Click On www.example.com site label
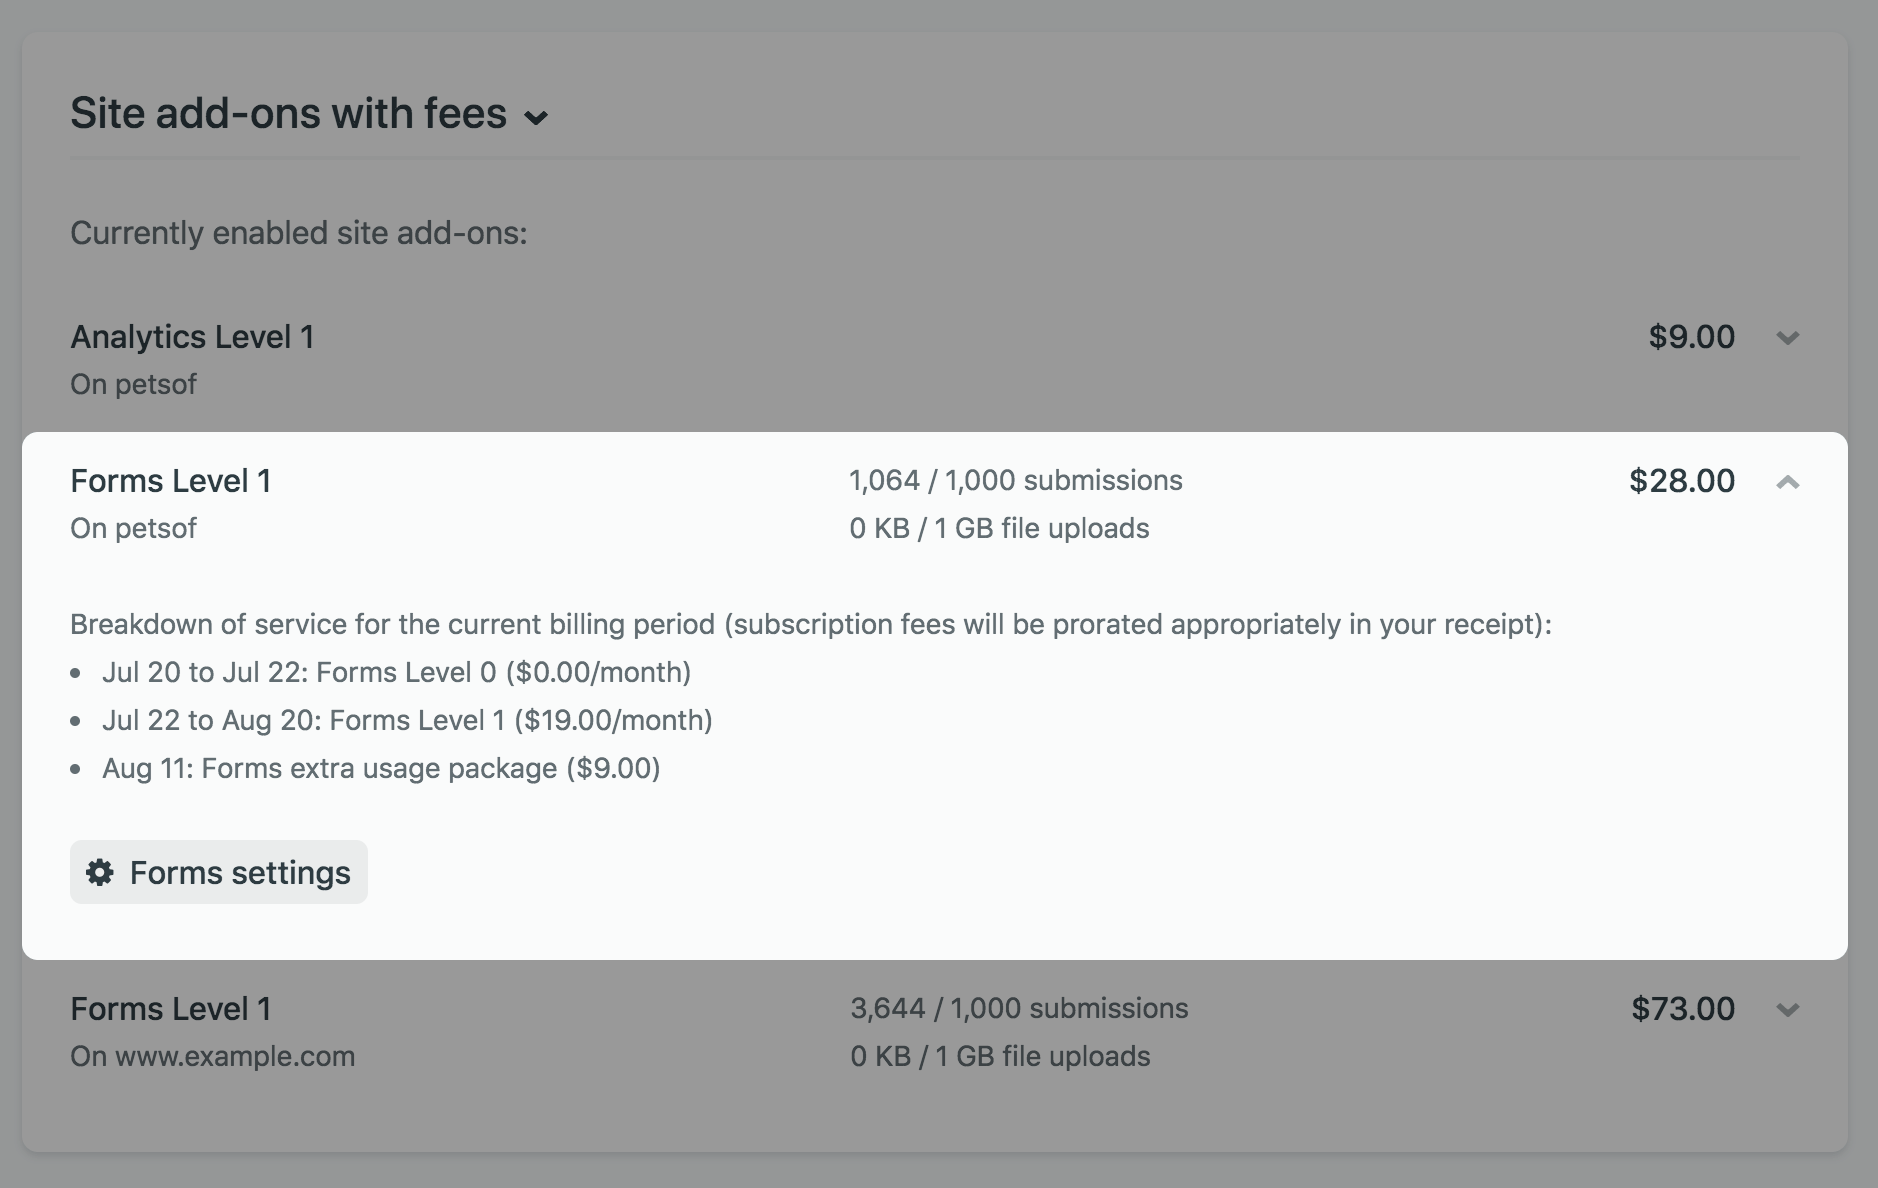Screen dimensions: 1878x1188 point(212,1056)
